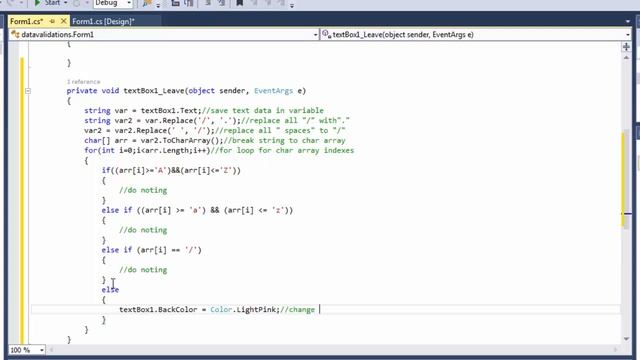Click the comment "//save text data in variable"
The height and width of the screenshot is (360, 640).
pyautogui.click(x=262, y=111)
